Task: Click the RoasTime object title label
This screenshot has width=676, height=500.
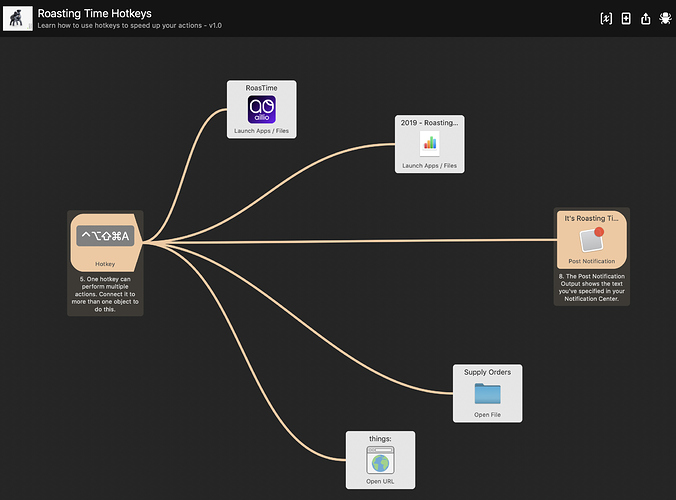Action: [x=261, y=88]
